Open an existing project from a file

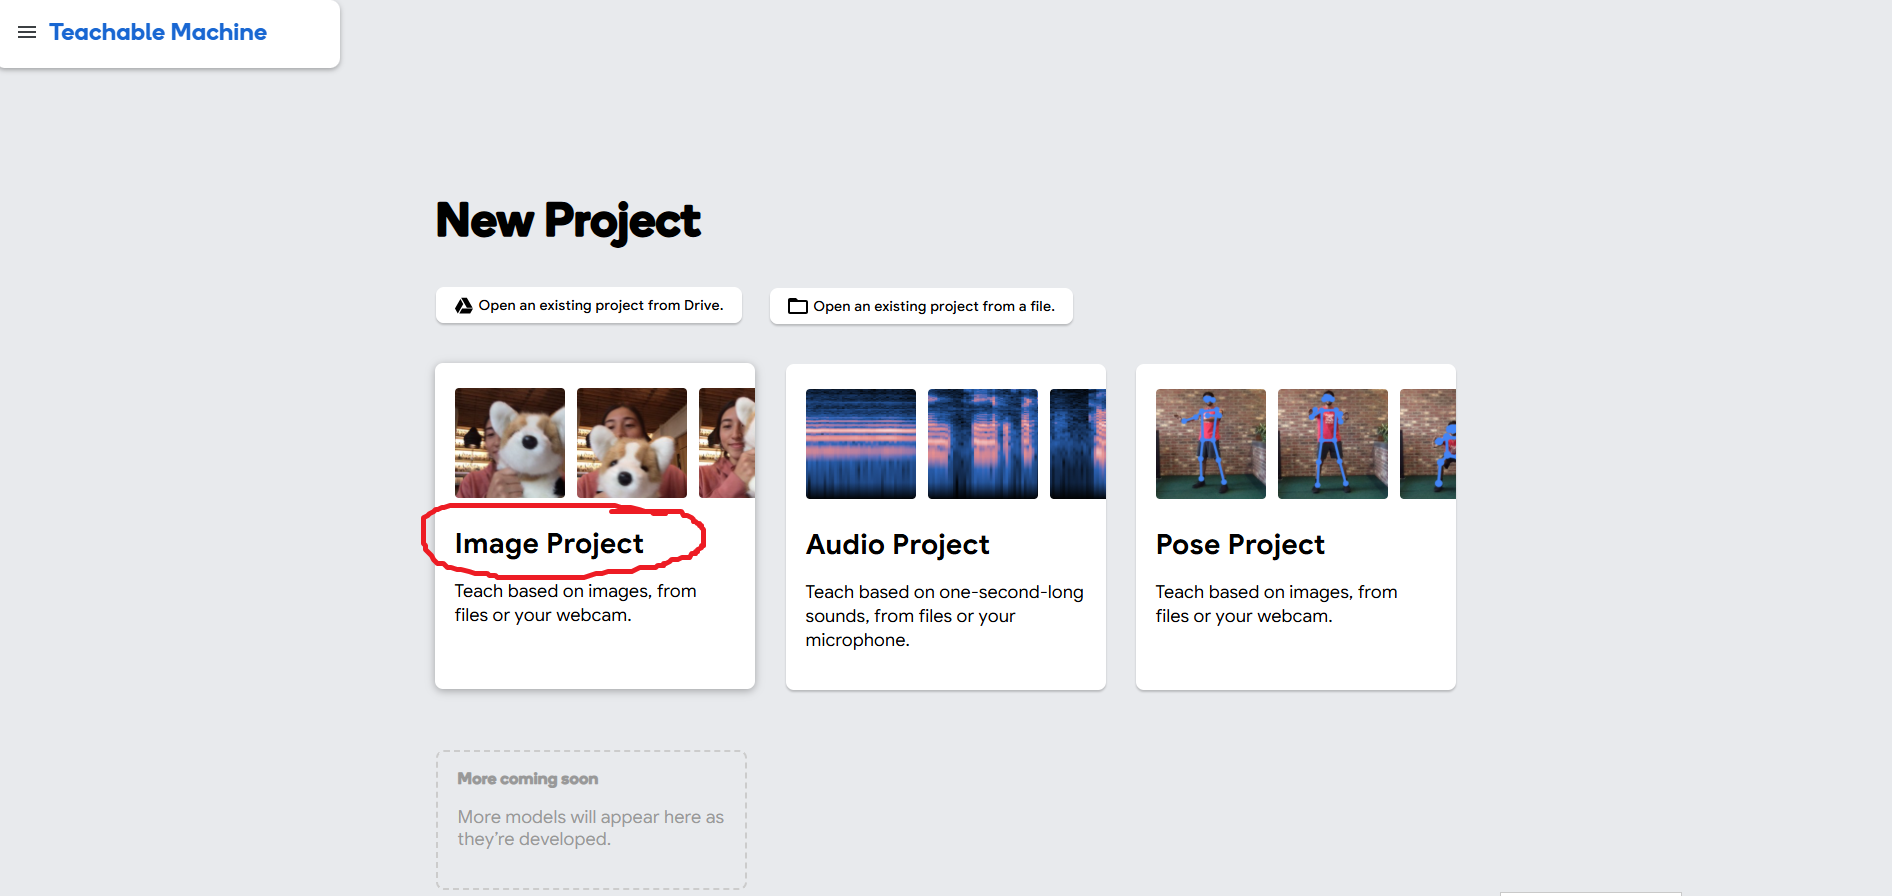pyautogui.click(x=921, y=306)
